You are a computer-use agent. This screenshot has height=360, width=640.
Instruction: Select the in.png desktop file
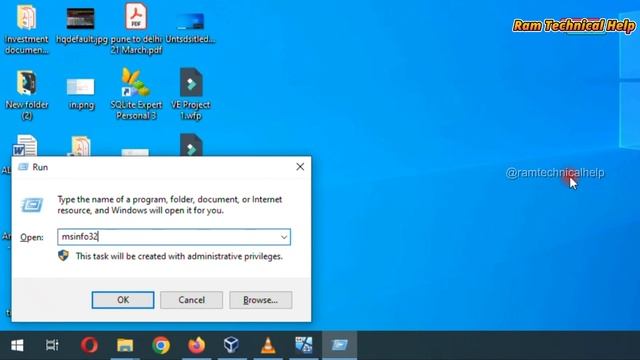tap(81, 93)
